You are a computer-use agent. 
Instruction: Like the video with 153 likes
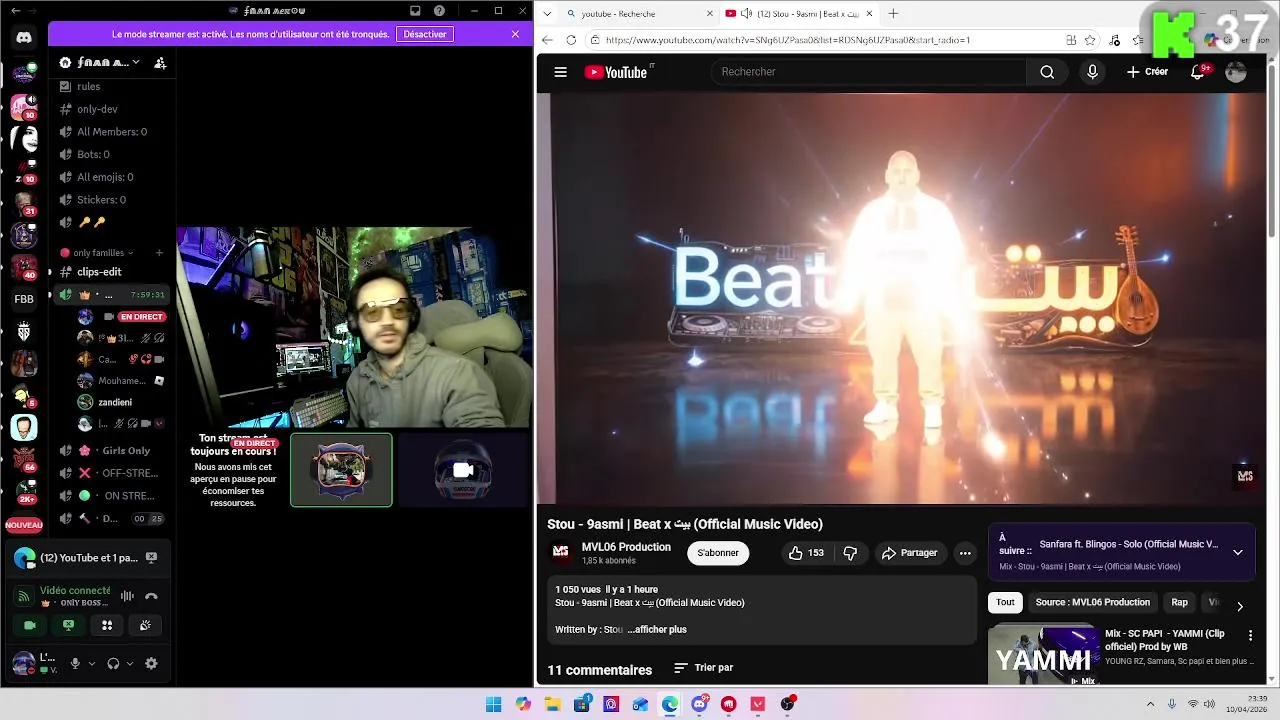click(805, 553)
